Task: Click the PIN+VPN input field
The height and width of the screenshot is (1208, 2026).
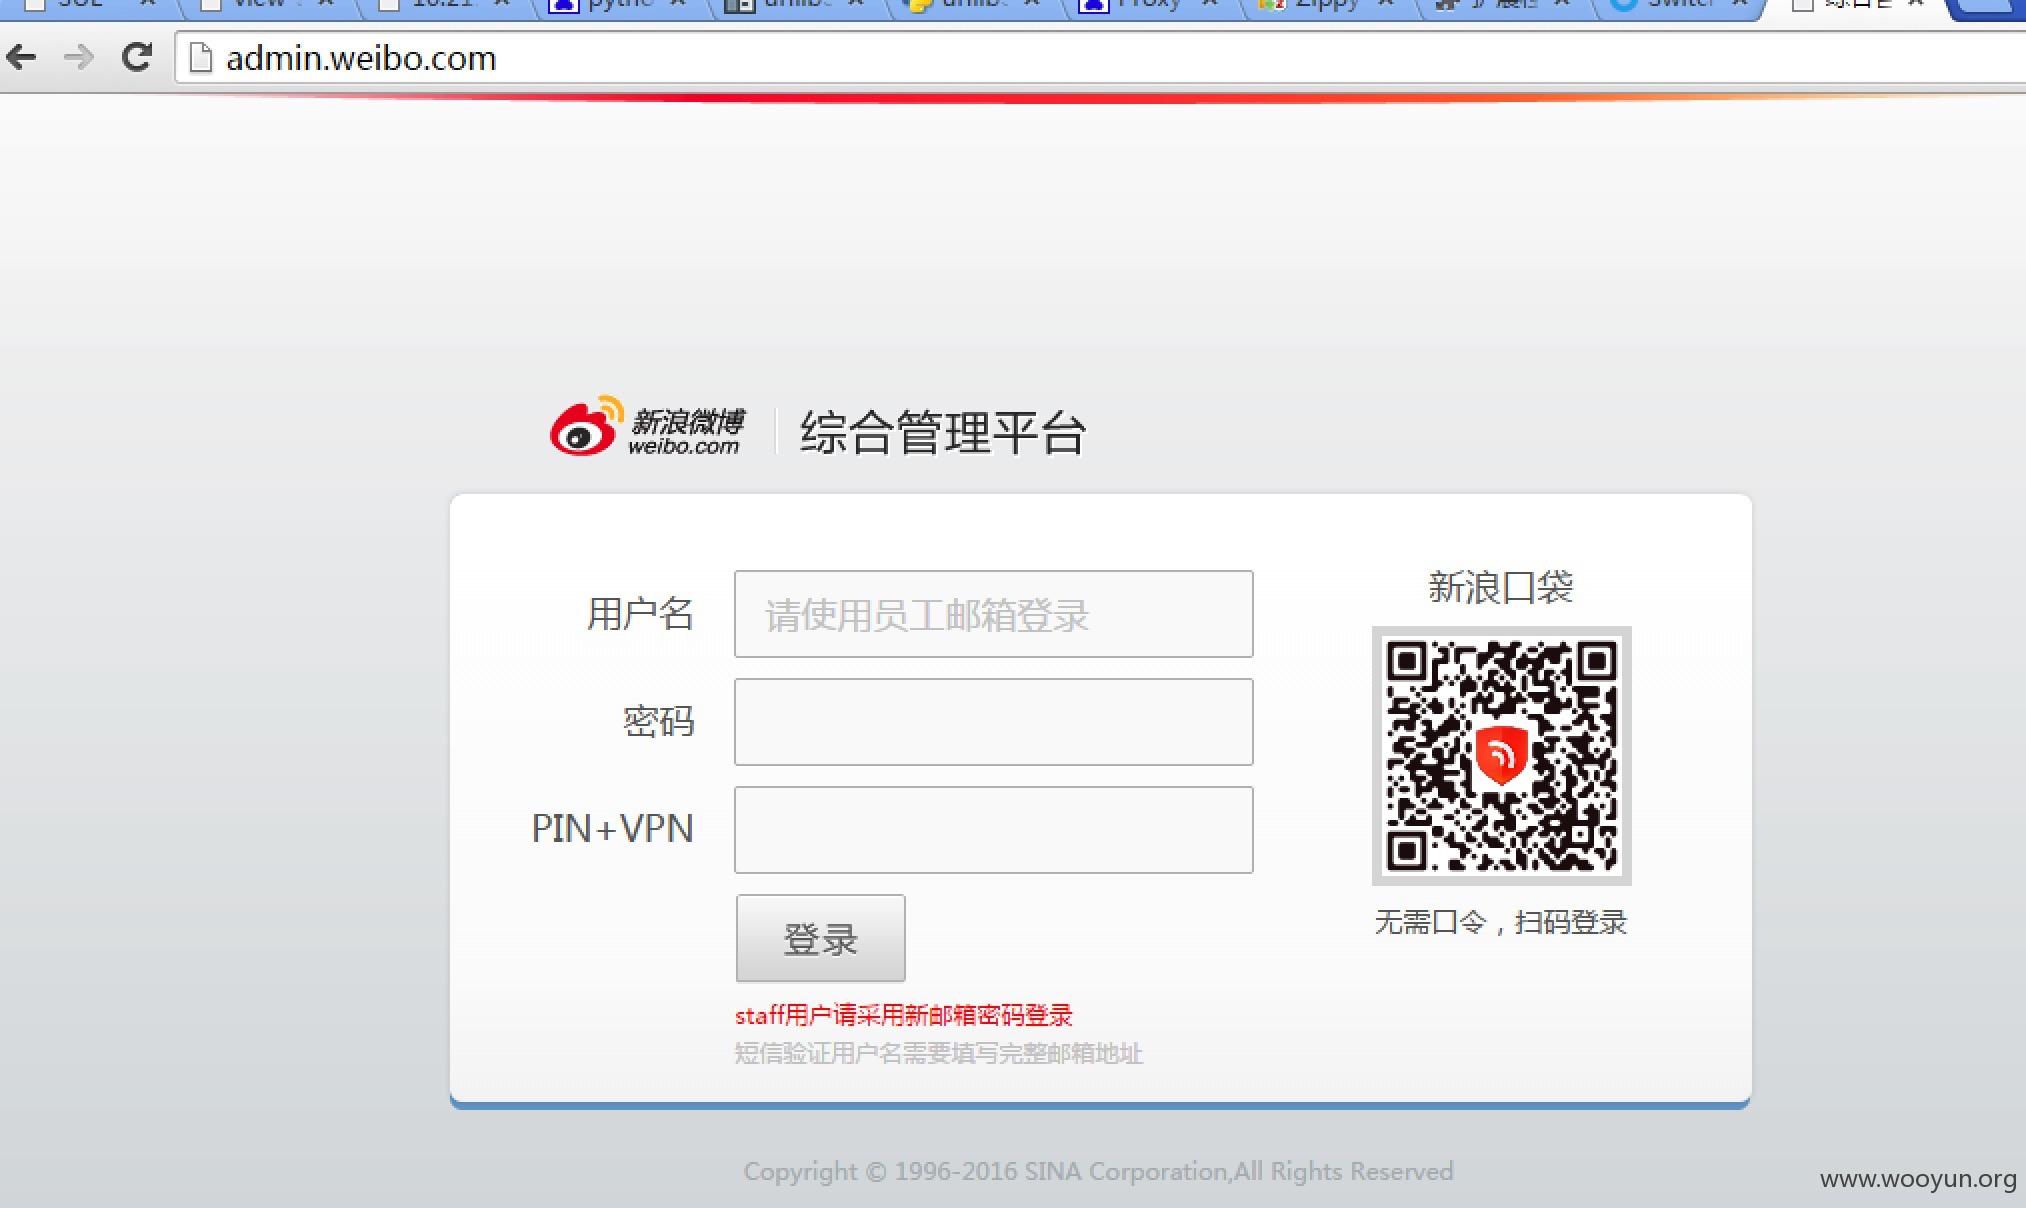Action: point(993,830)
